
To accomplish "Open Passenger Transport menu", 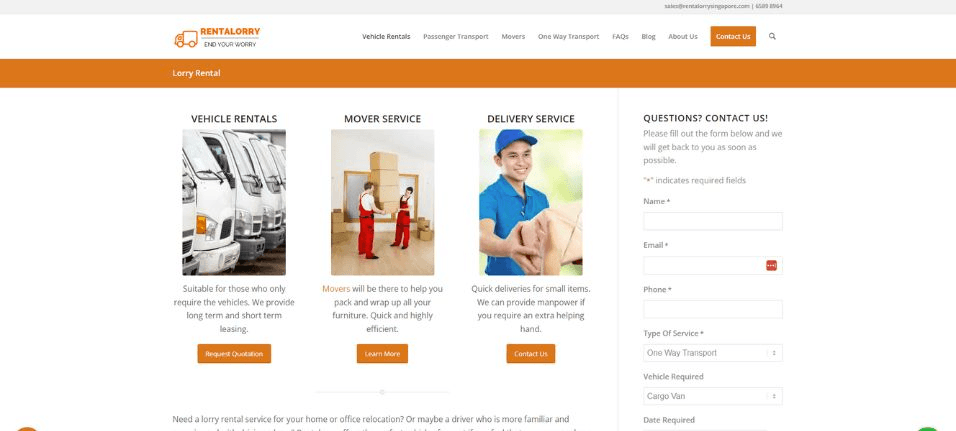I will [455, 37].
